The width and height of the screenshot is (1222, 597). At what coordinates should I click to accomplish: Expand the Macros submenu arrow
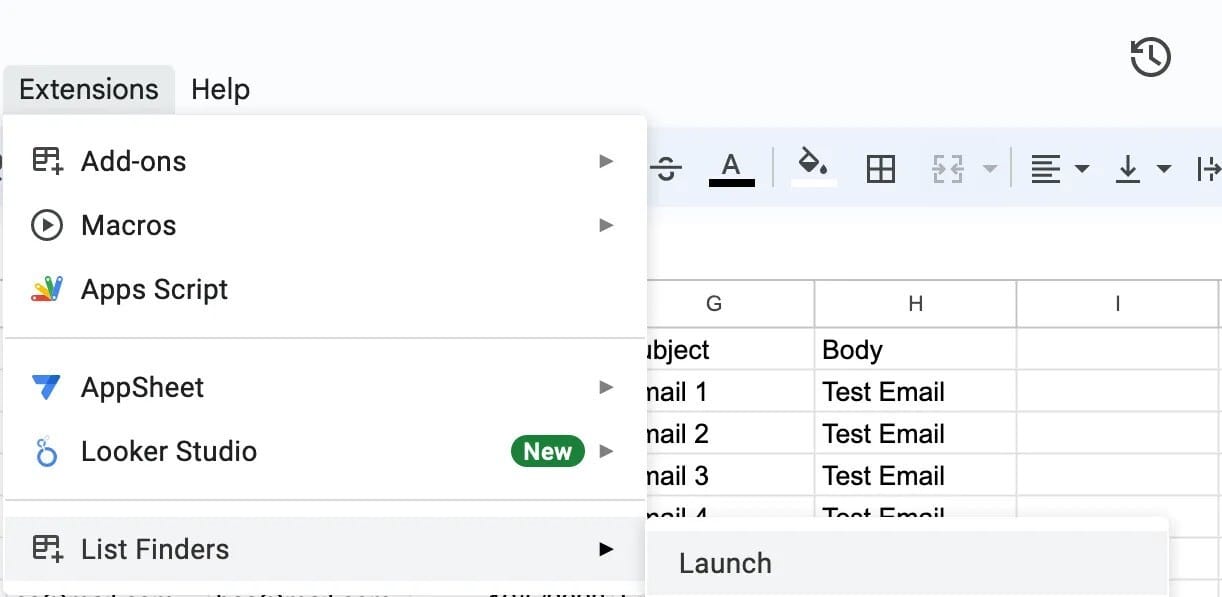[606, 225]
